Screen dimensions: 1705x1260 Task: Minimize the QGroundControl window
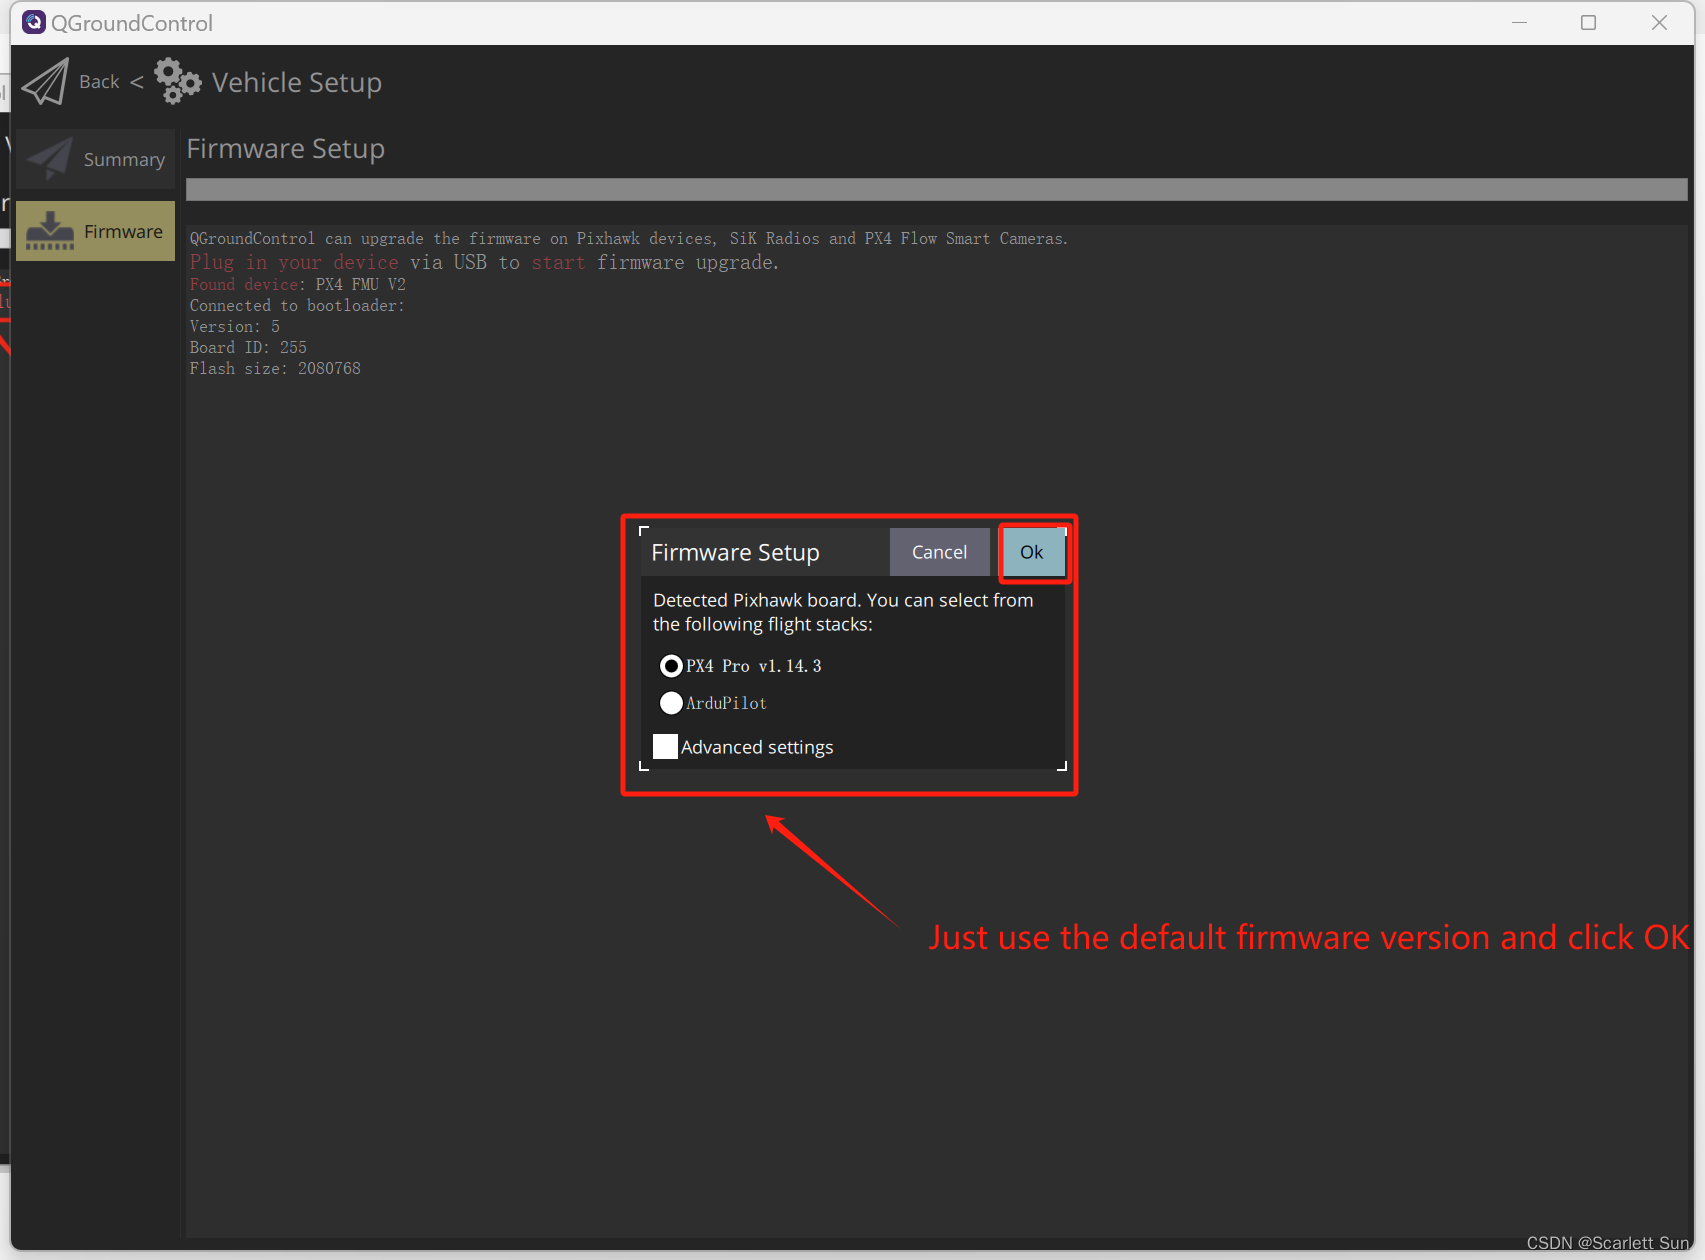click(1519, 22)
